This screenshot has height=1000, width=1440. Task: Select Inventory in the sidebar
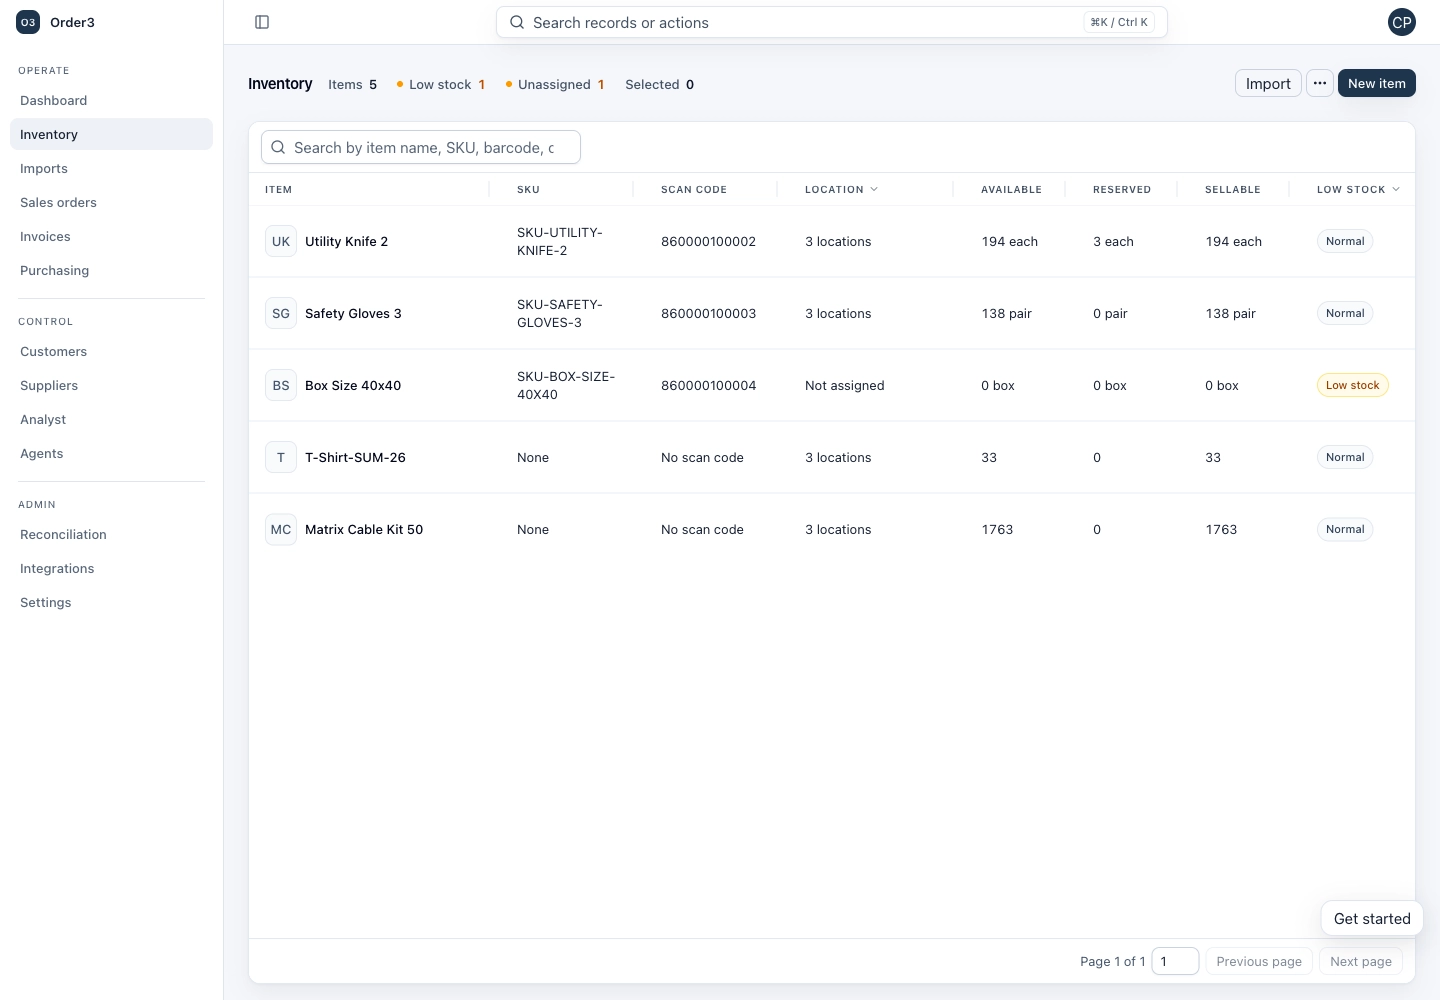coord(111,134)
